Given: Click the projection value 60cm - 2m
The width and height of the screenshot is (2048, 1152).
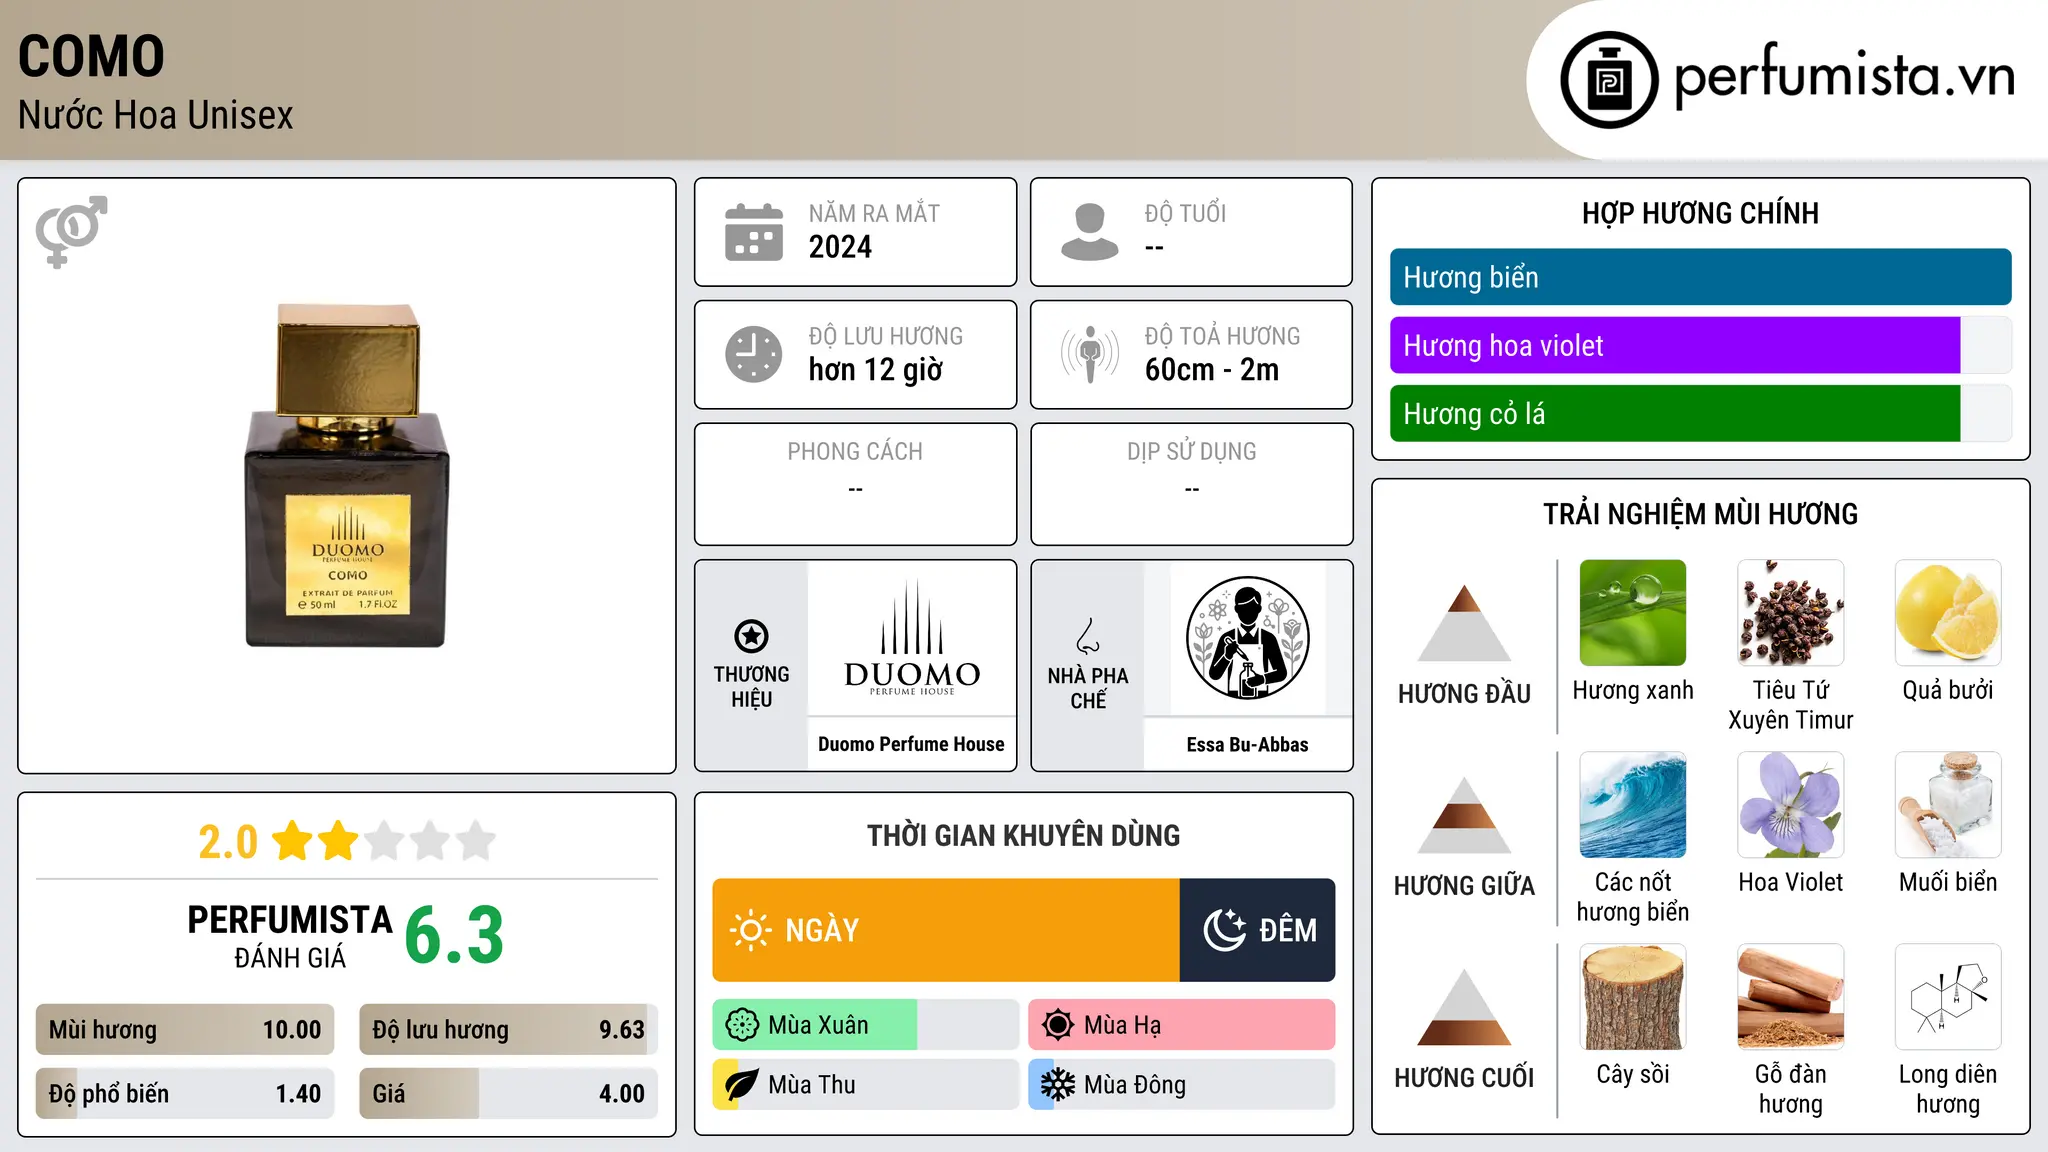Looking at the screenshot, I should click(1212, 370).
